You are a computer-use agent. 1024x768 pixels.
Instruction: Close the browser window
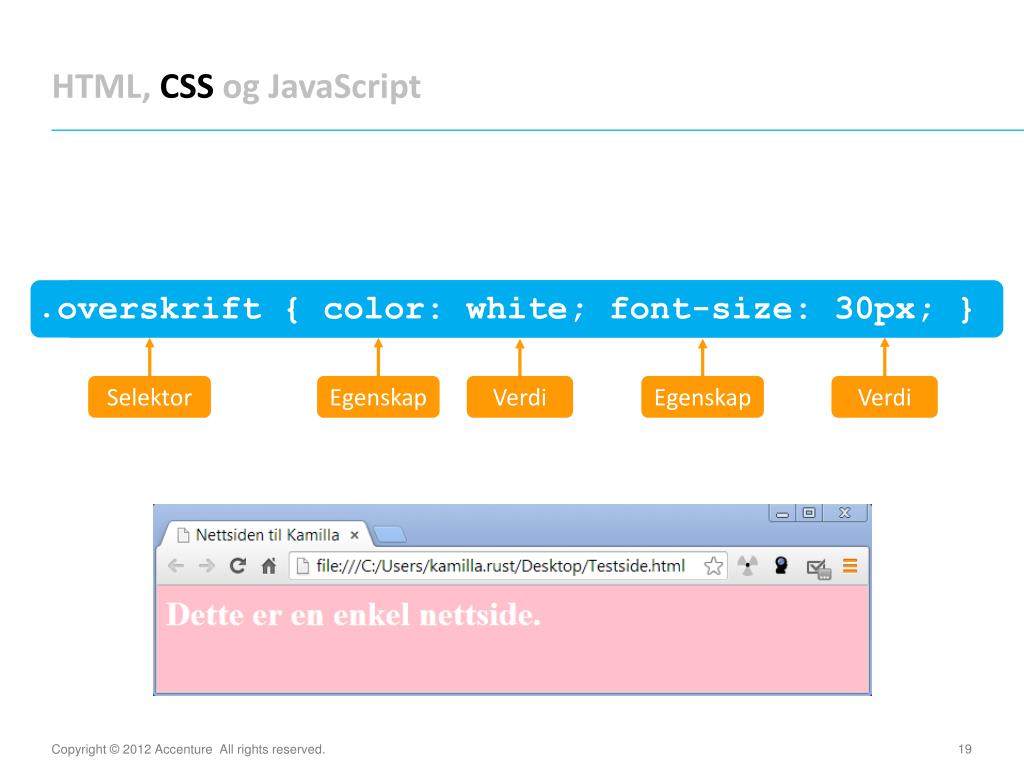point(844,513)
